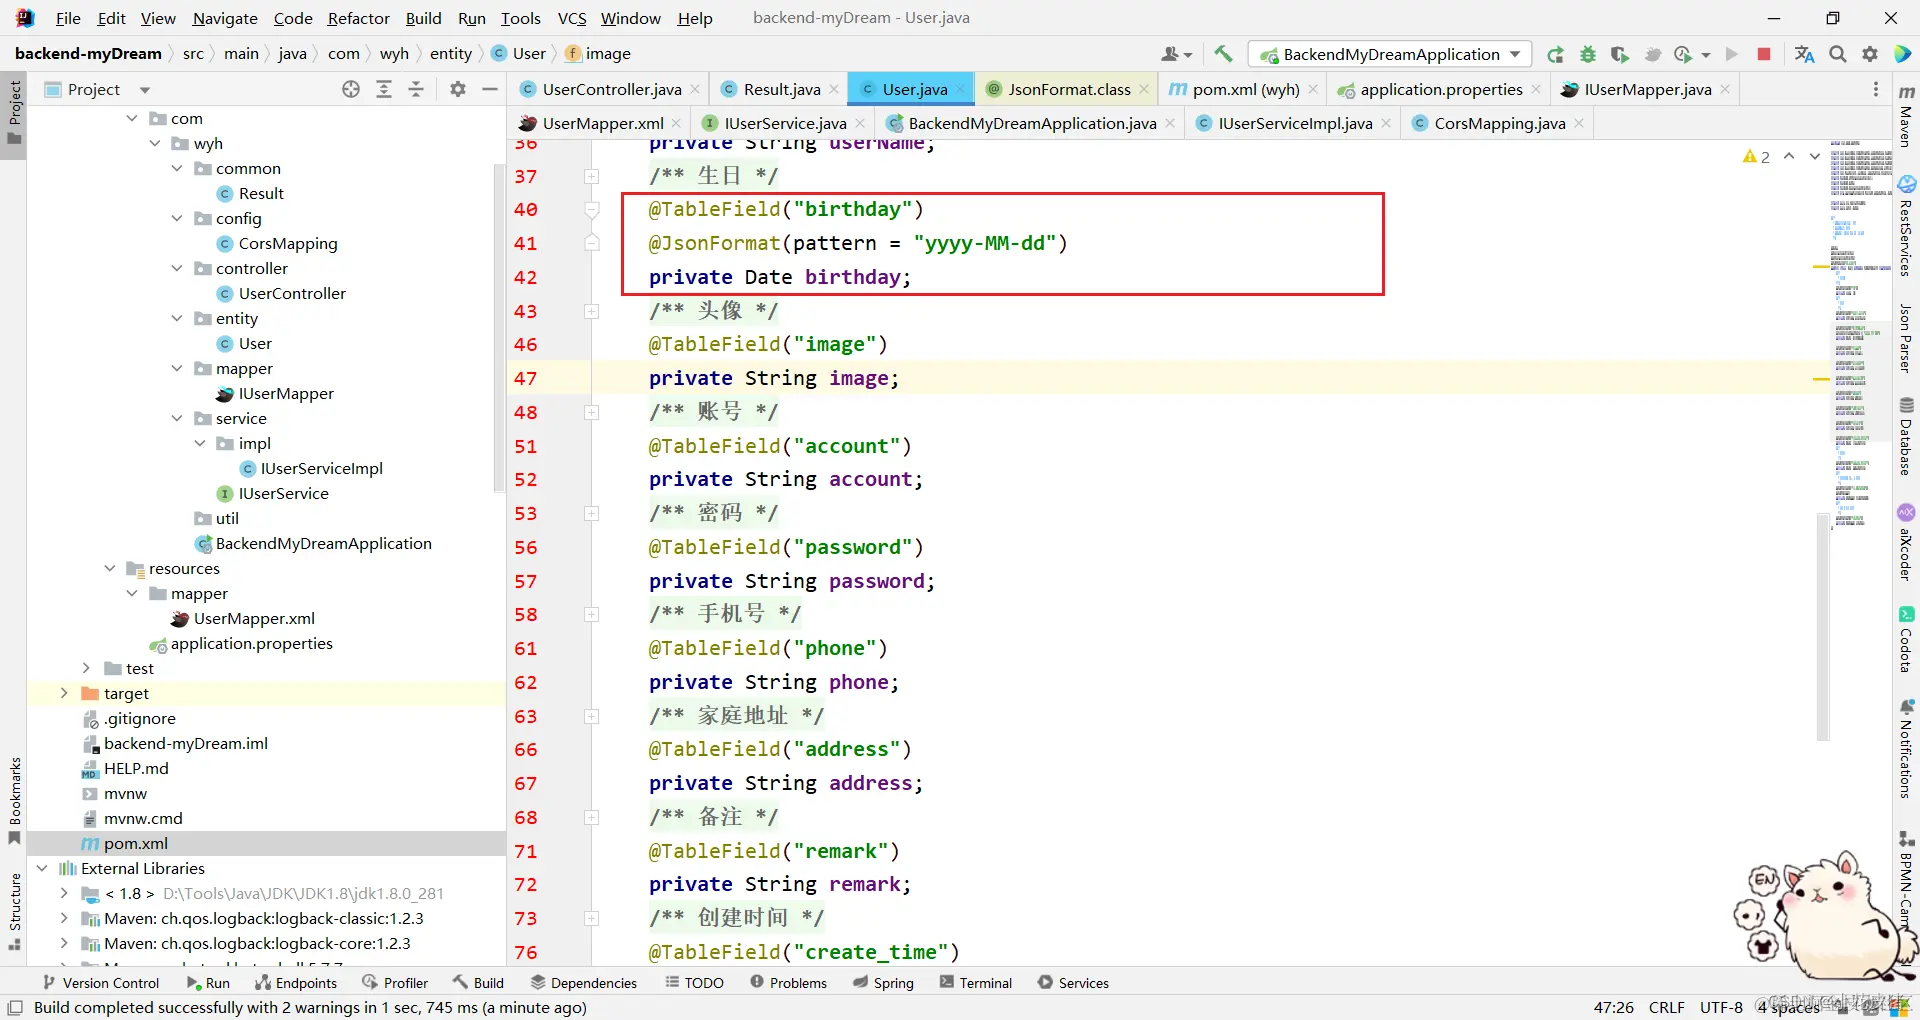Click the warnings indicator in the editor
This screenshot has height=1020, width=1920.
click(1756, 157)
